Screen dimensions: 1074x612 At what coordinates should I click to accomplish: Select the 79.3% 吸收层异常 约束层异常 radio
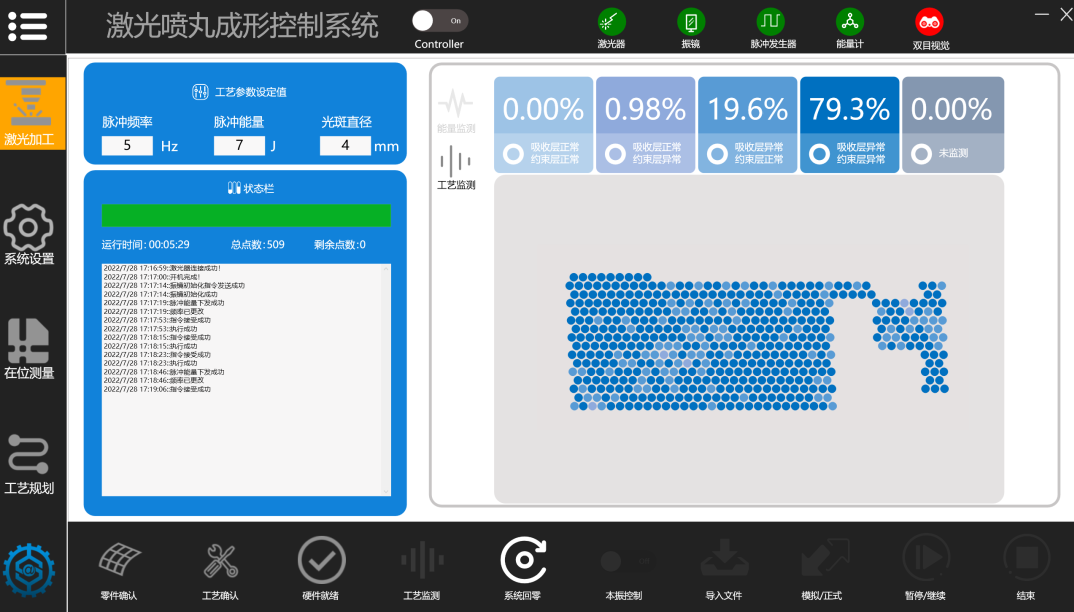coord(819,154)
